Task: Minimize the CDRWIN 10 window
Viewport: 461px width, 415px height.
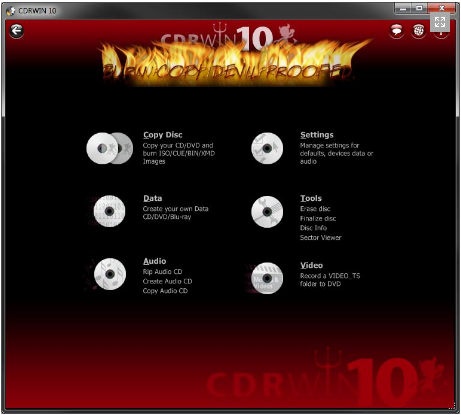Action: tap(403, 8)
